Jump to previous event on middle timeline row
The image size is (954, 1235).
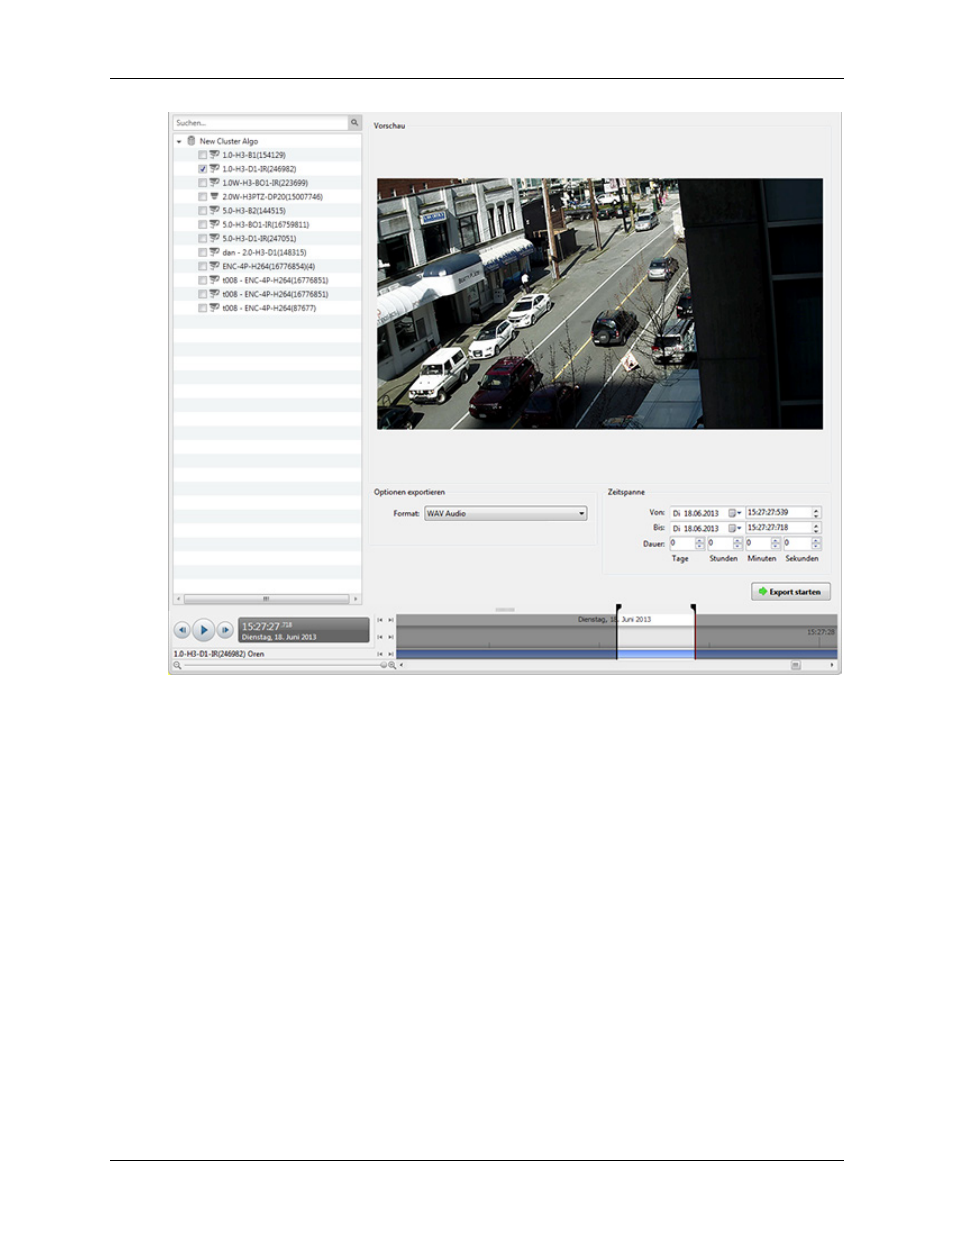point(380,637)
